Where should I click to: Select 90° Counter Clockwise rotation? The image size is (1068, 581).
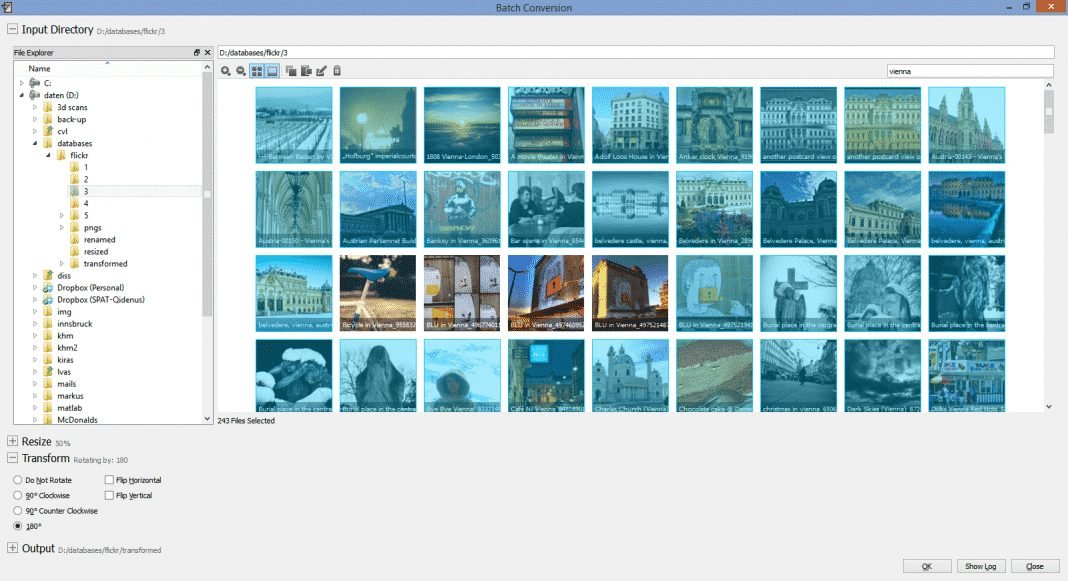click(x=56, y=511)
